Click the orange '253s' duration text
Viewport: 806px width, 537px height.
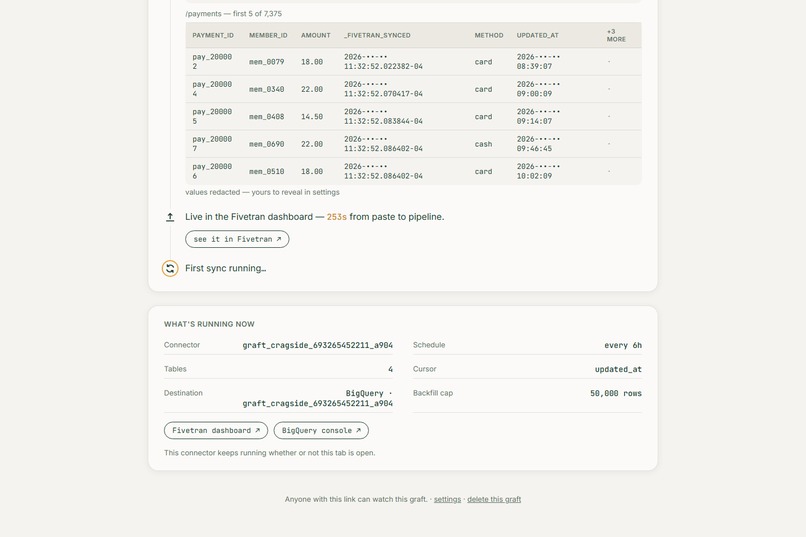coord(337,217)
